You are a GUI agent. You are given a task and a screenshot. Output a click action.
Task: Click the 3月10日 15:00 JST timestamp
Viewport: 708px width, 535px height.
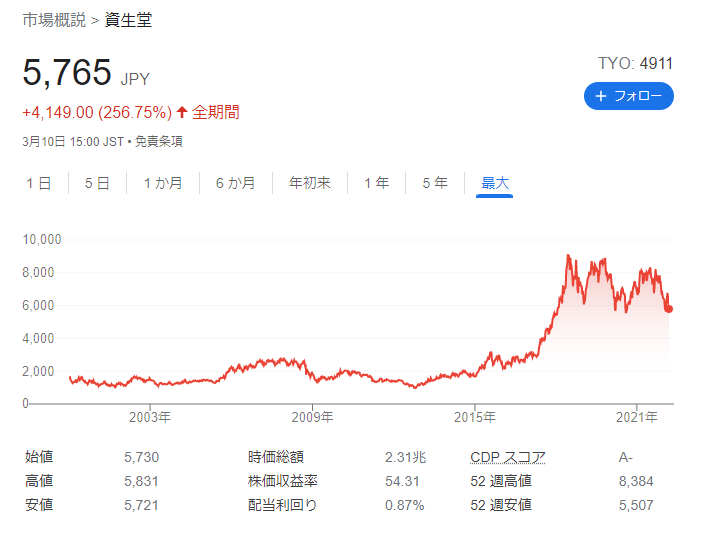[73, 142]
